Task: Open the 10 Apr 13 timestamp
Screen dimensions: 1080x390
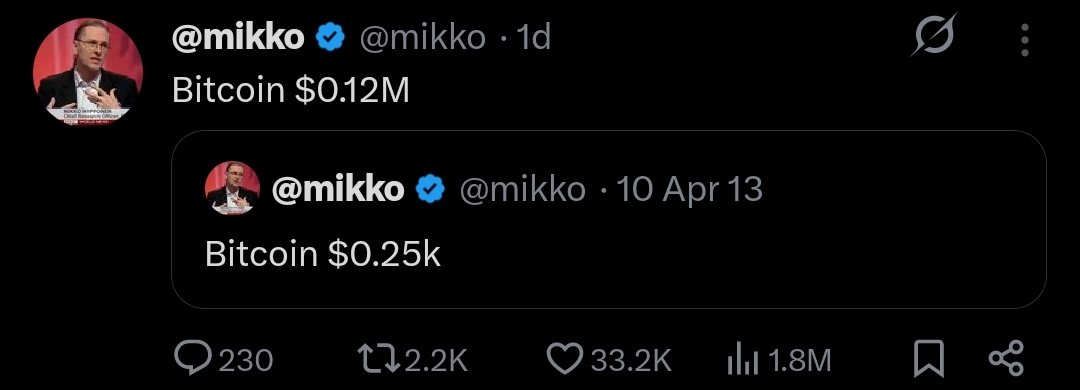Action: [689, 189]
